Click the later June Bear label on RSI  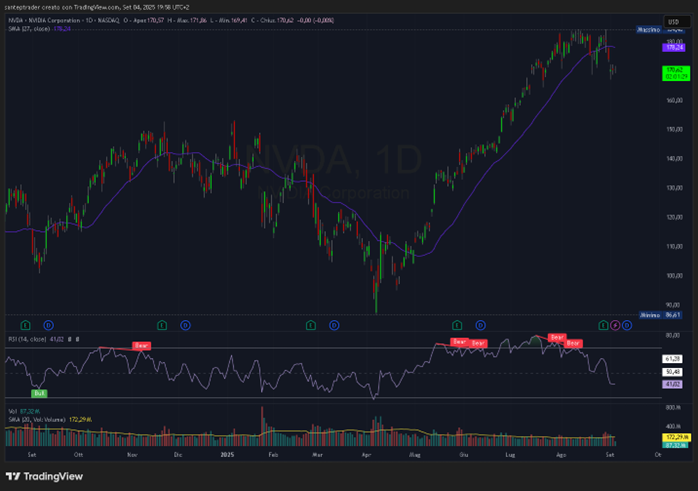pos(478,343)
